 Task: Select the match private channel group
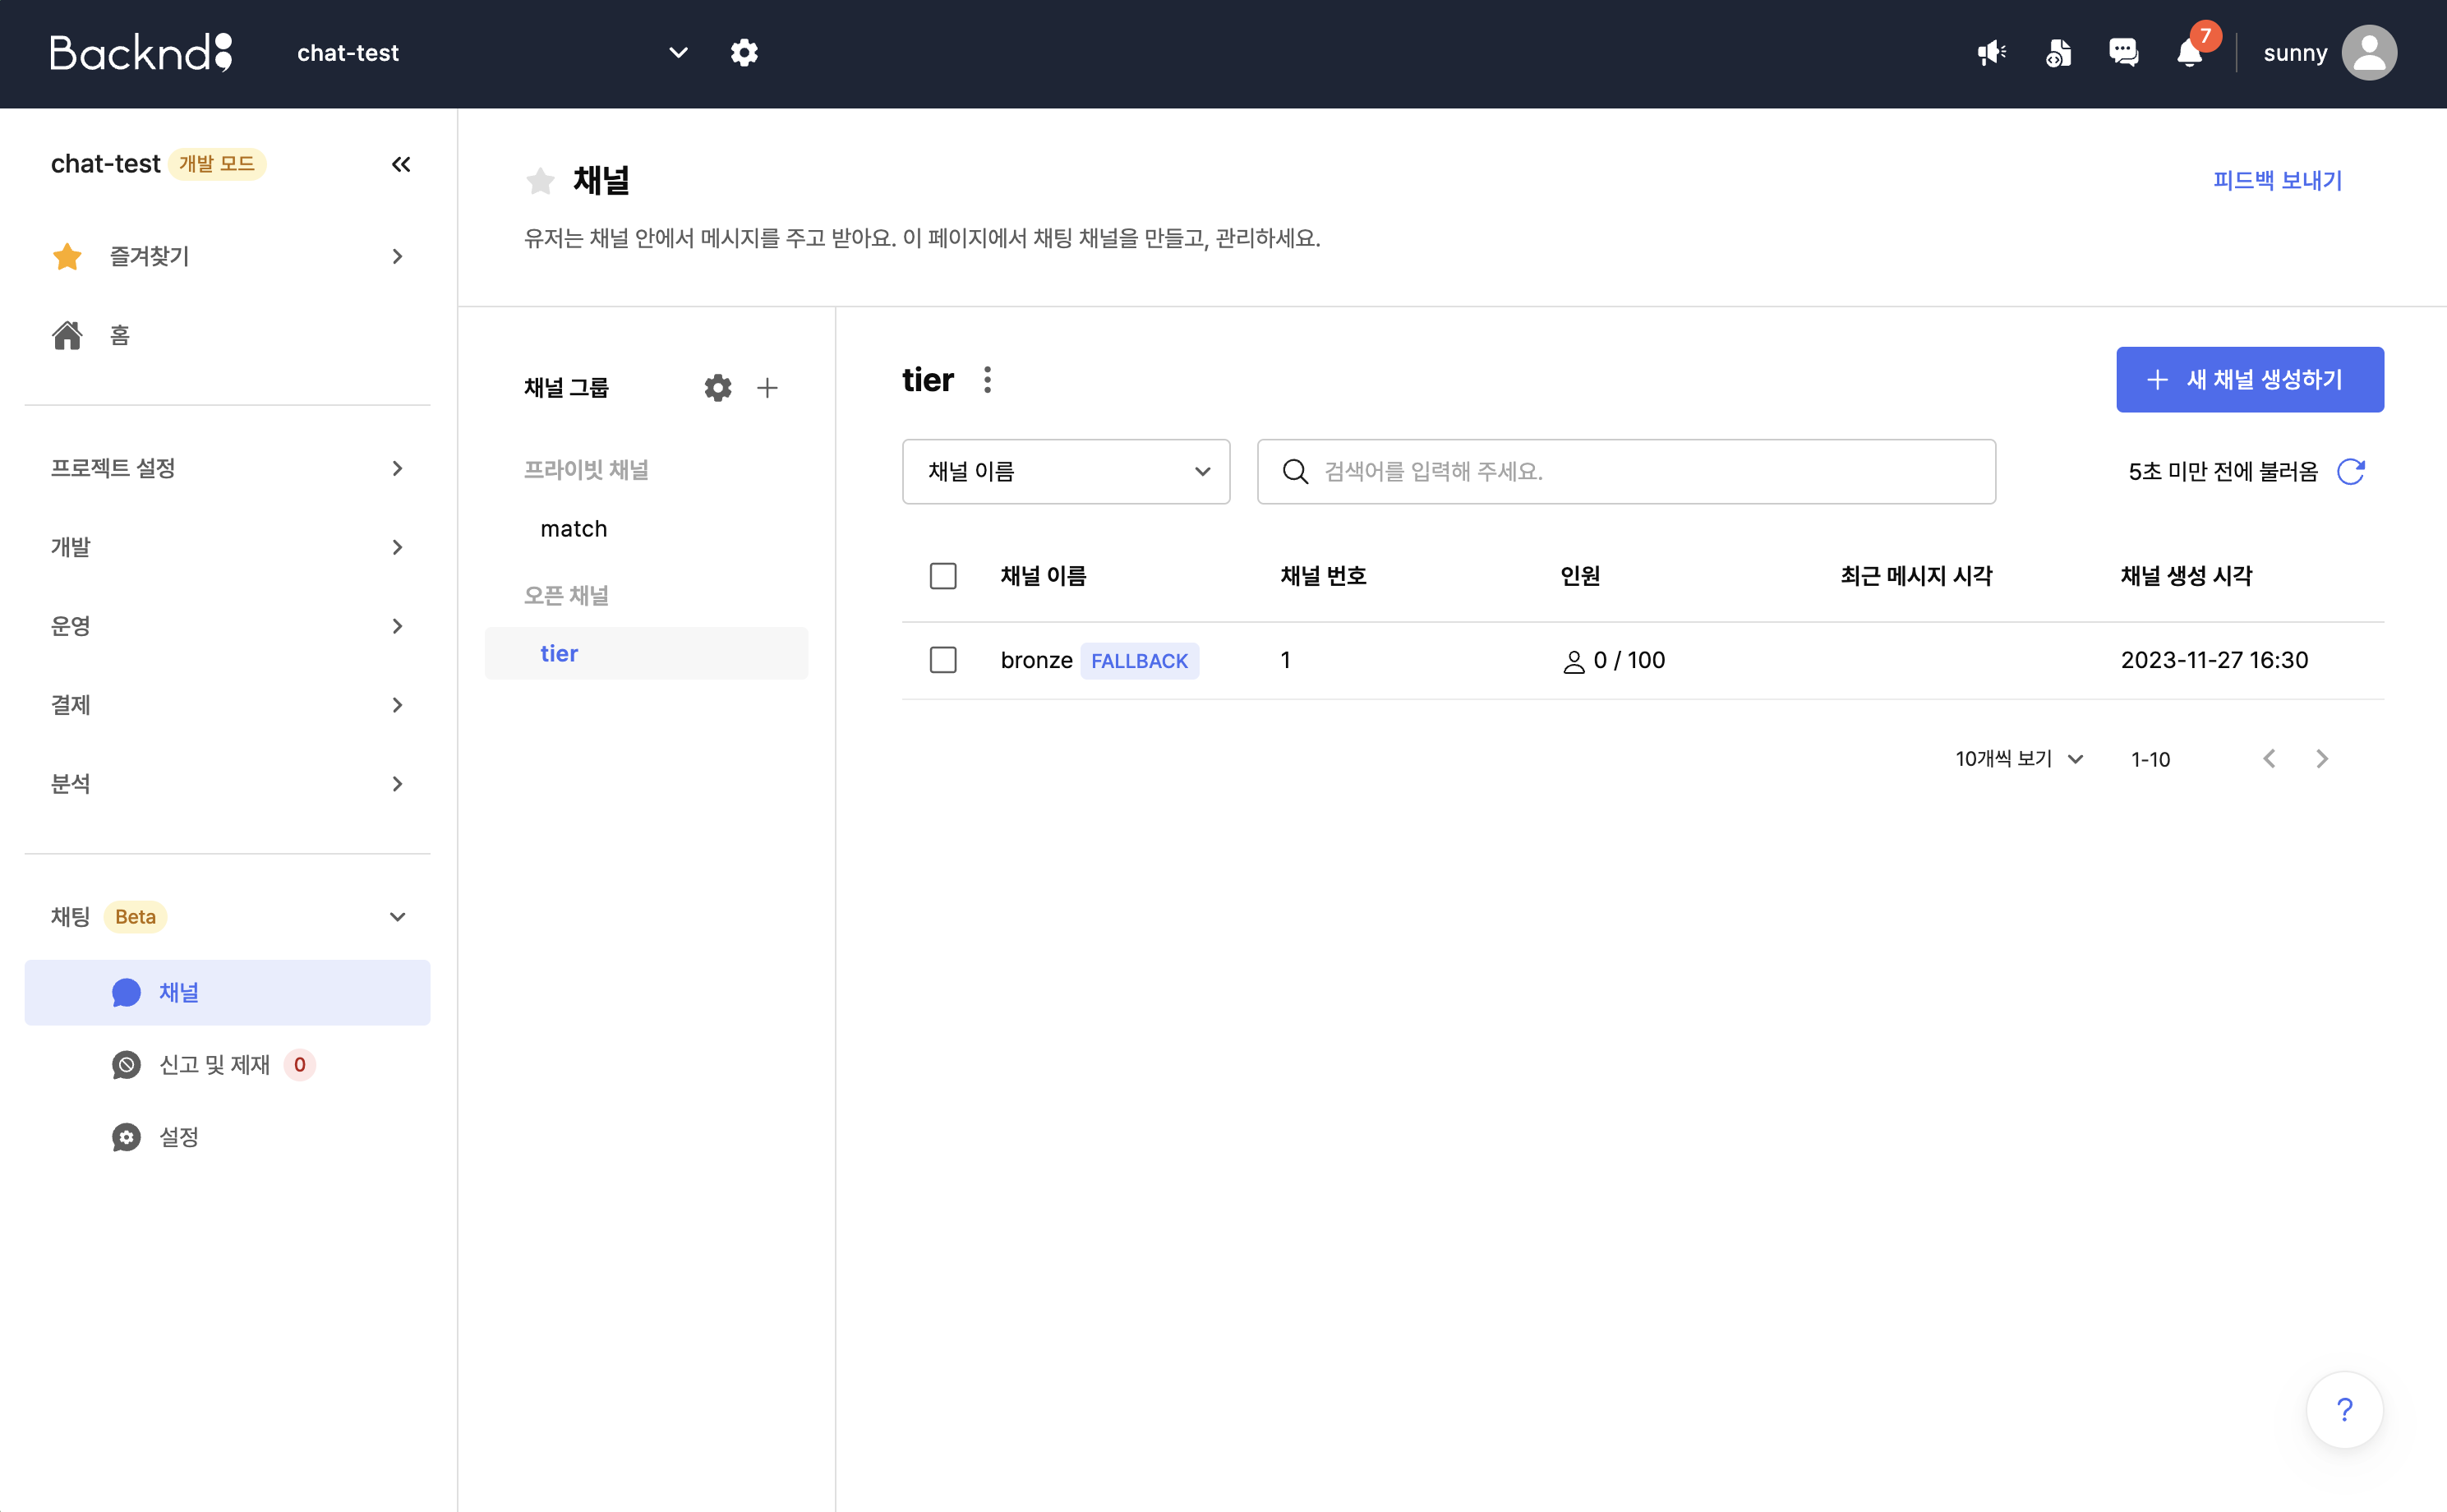tap(574, 529)
